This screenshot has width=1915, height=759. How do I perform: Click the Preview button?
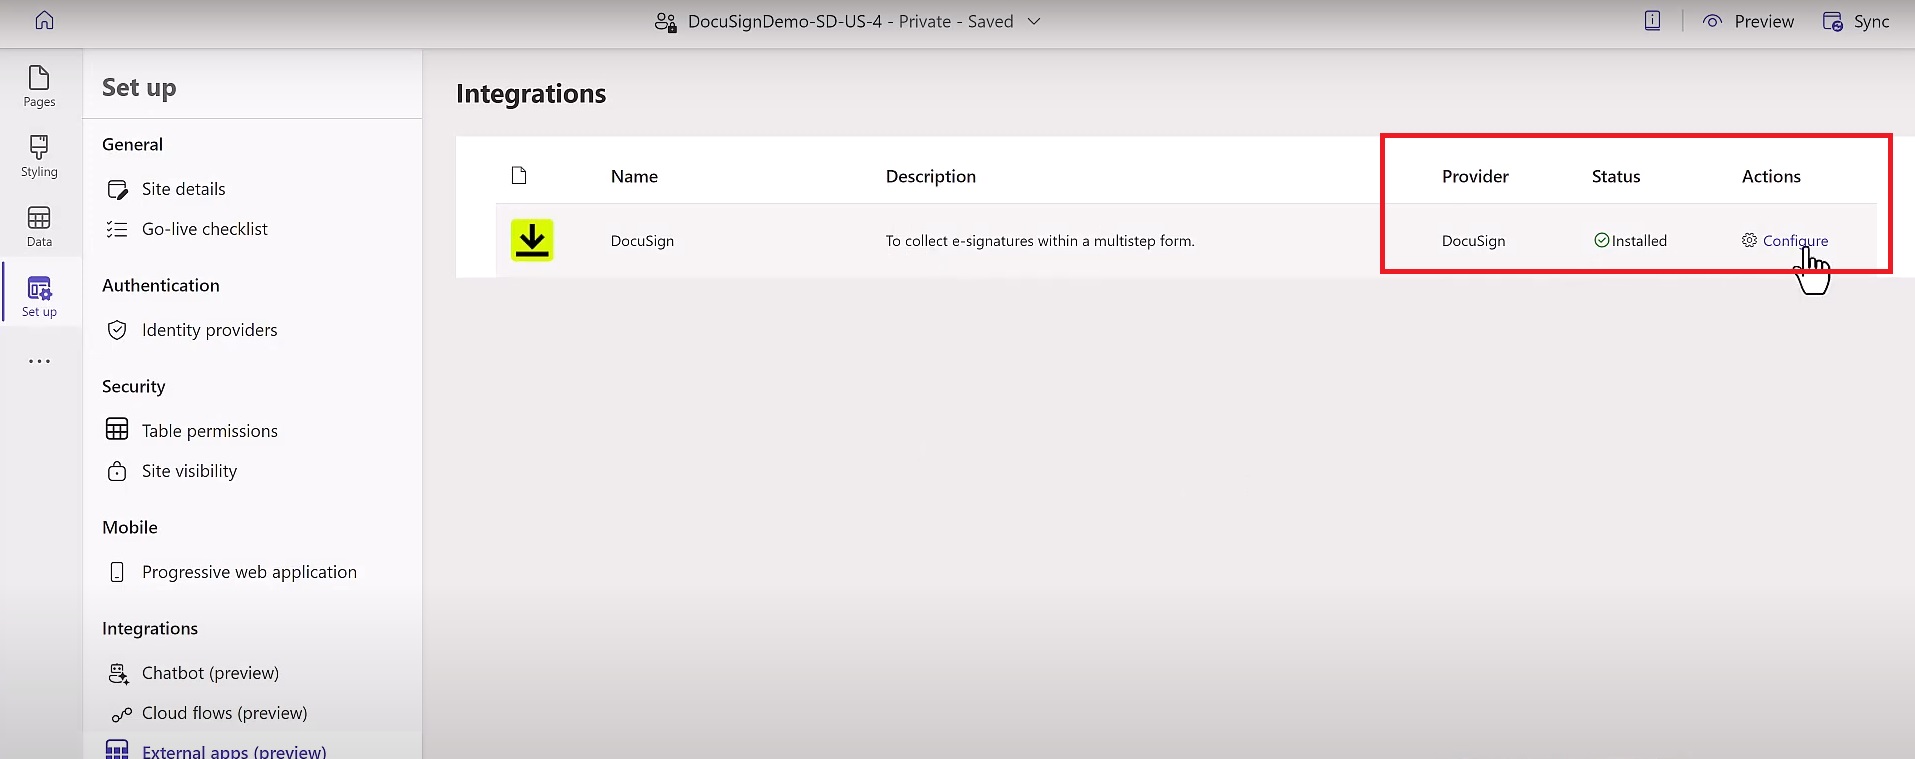tap(1749, 21)
